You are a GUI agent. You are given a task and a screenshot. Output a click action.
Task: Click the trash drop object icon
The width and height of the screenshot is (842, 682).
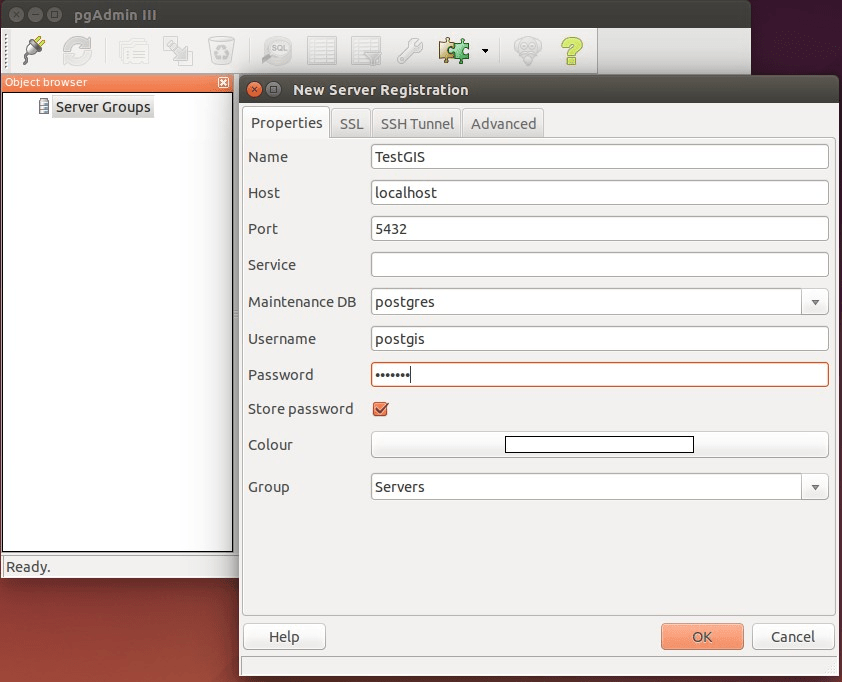pyautogui.click(x=221, y=51)
